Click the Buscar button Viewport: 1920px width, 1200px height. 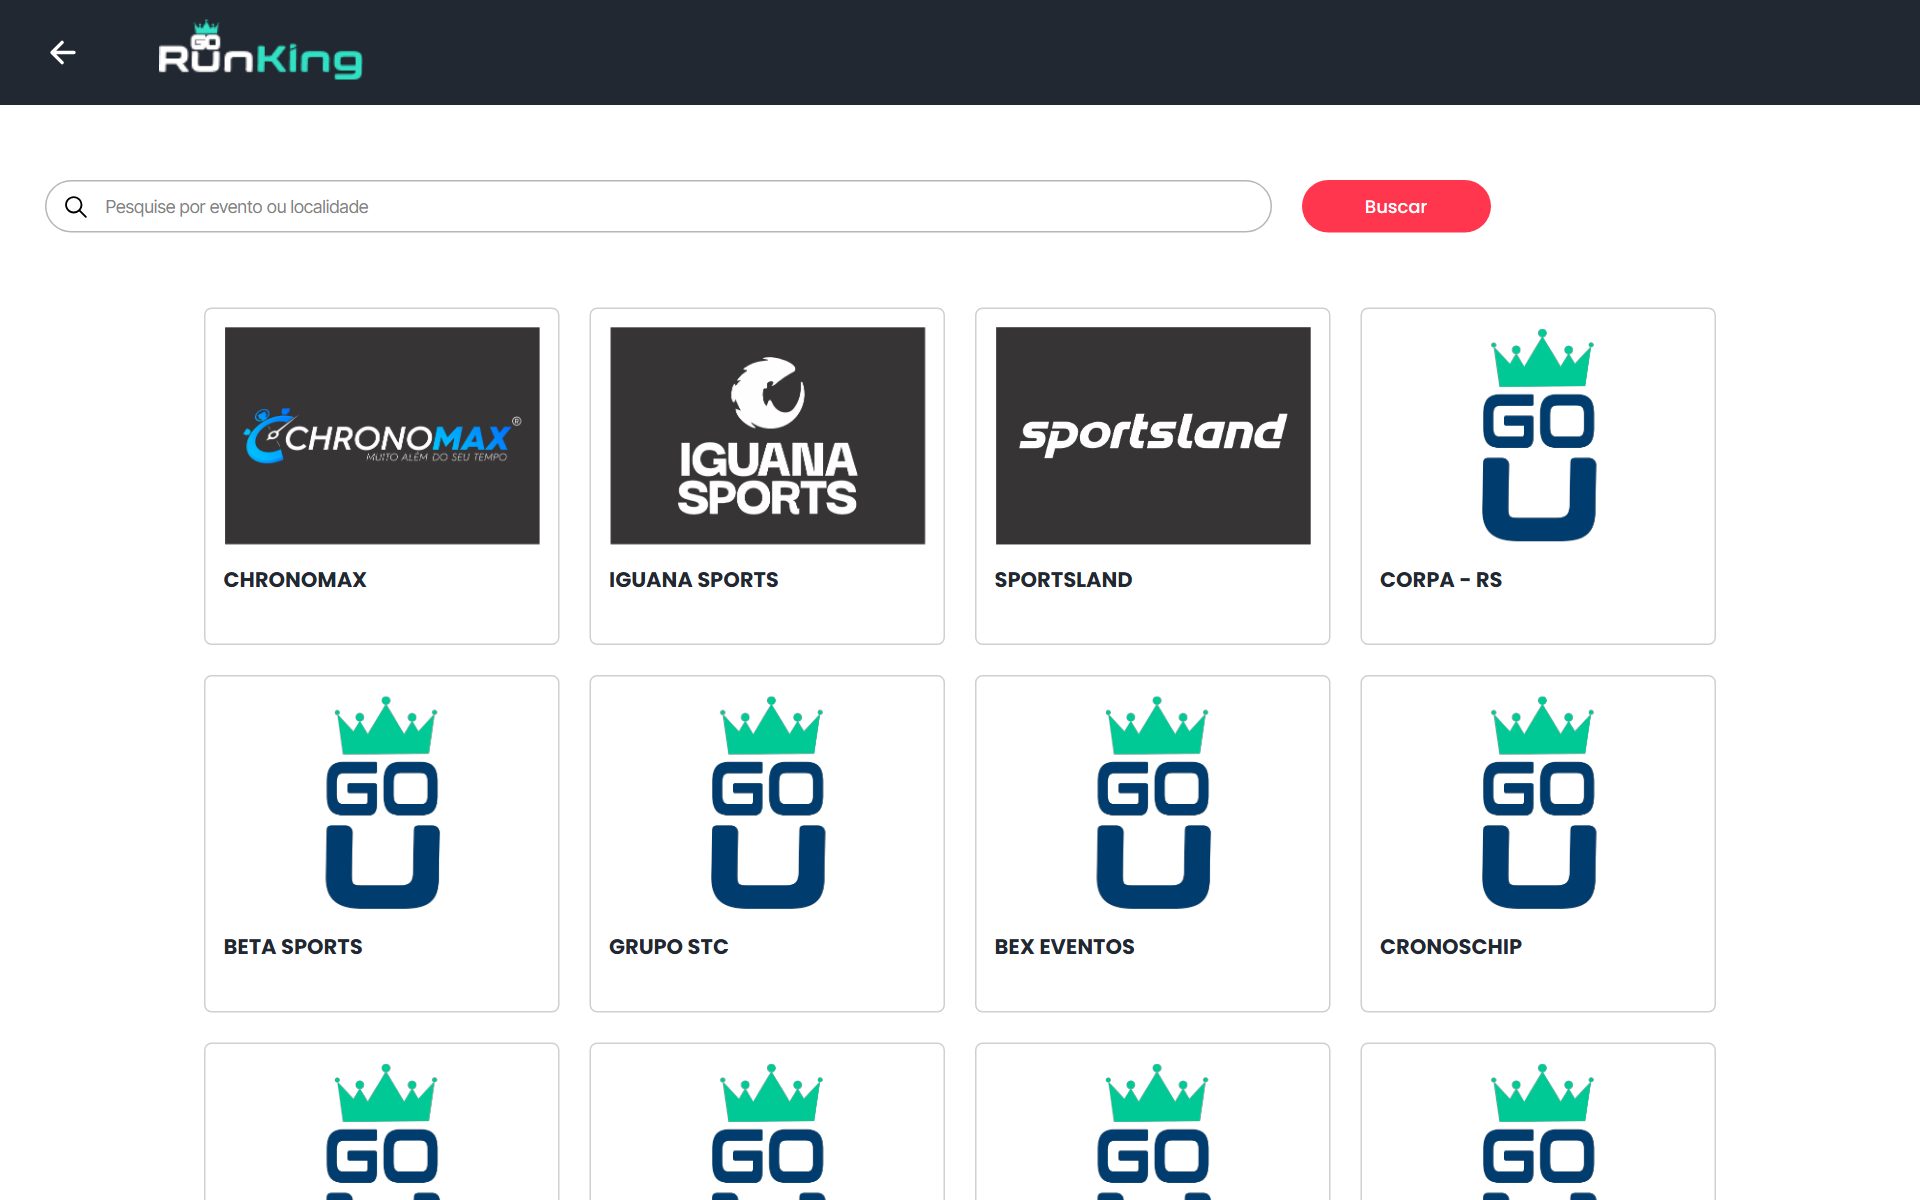coord(1396,207)
